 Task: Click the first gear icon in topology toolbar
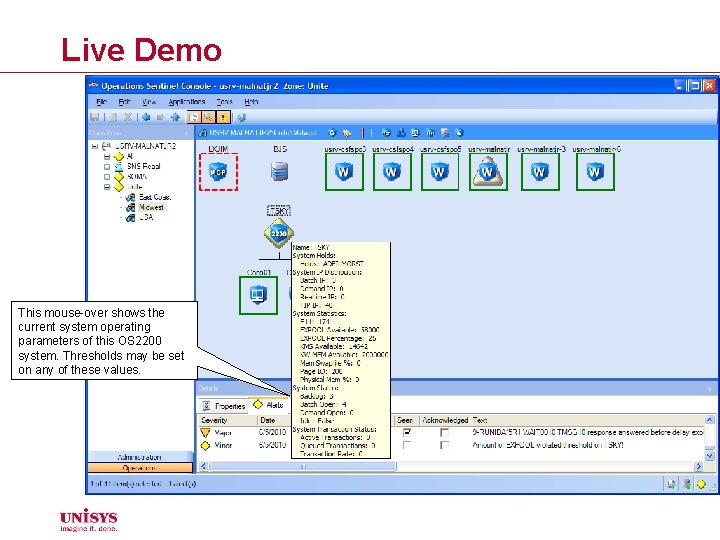coord(332,133)
